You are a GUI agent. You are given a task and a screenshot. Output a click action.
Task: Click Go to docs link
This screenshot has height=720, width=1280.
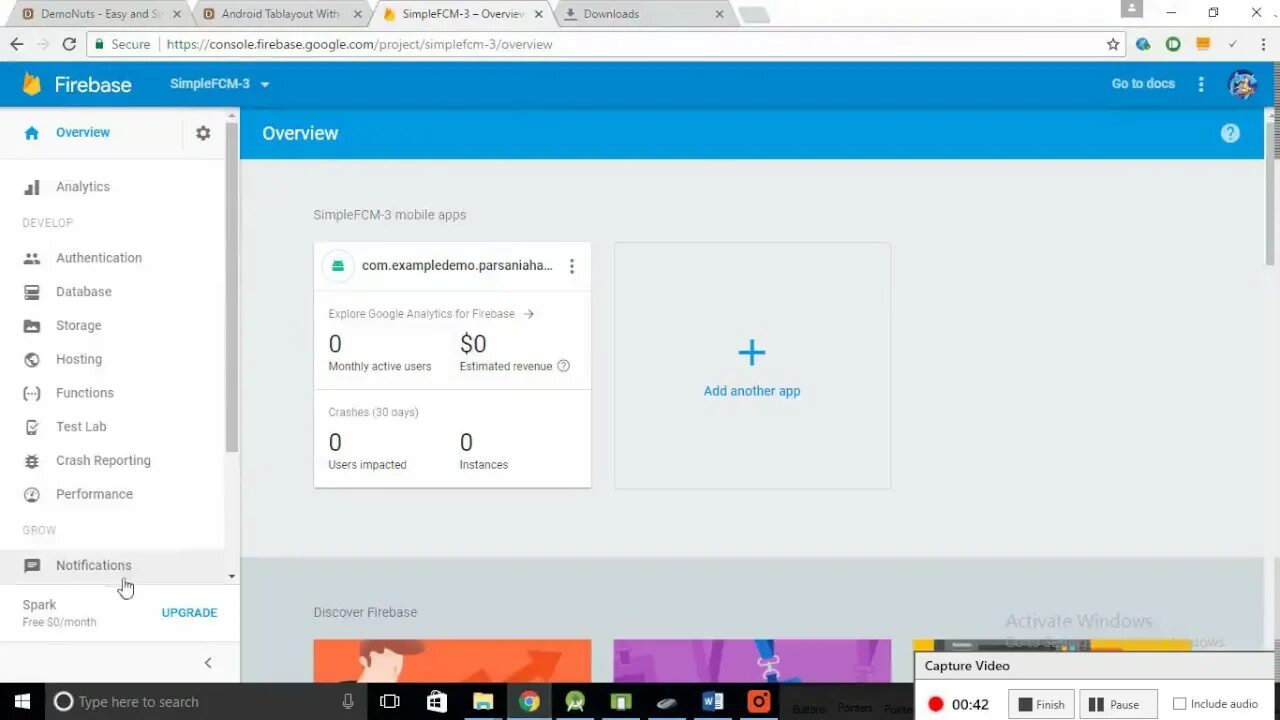click(x=1143, y=84)
